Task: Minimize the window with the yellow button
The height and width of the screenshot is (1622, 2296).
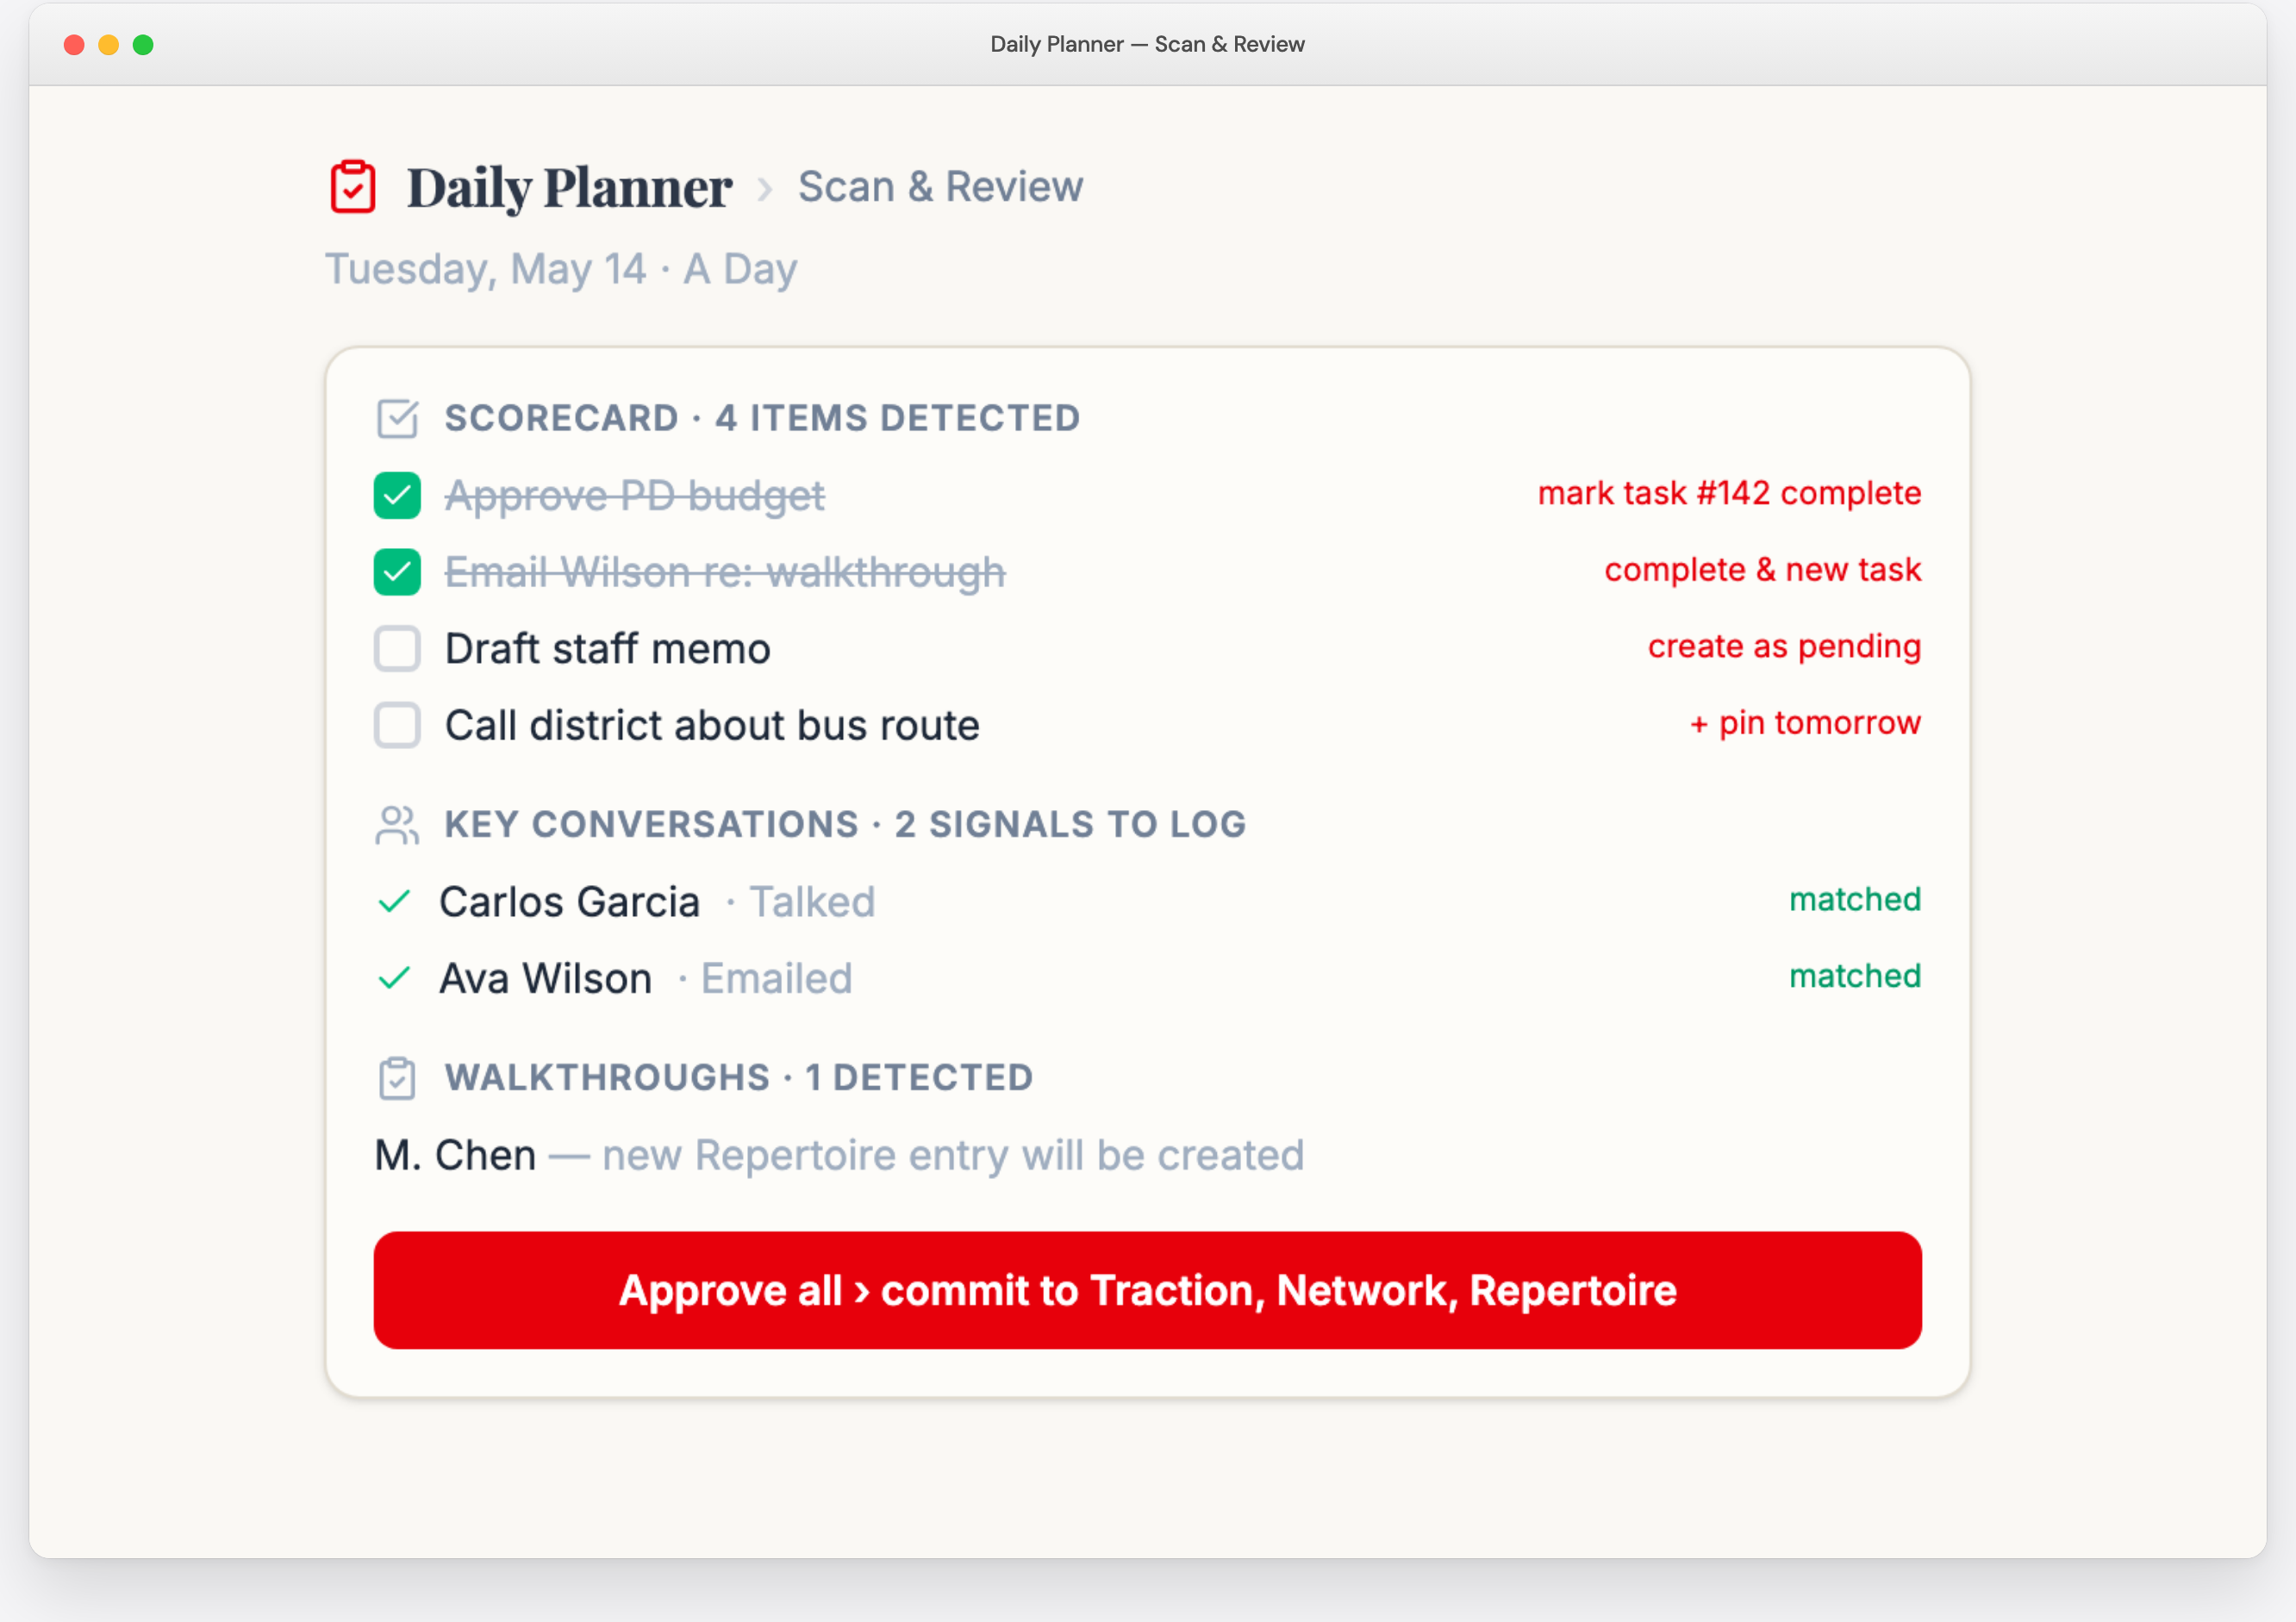Action: (109, 45)
